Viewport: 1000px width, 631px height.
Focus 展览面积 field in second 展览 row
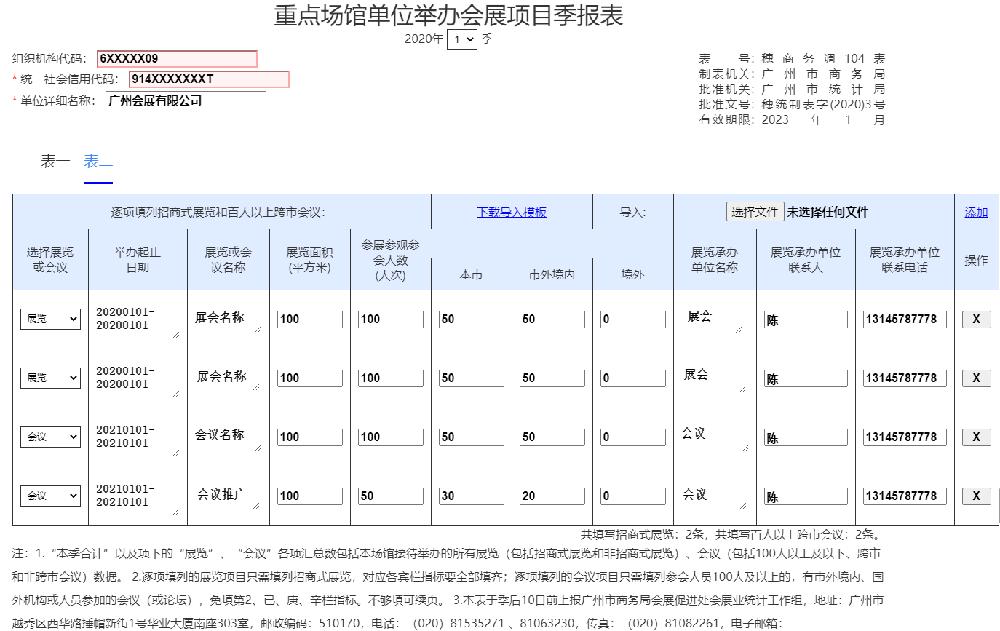pyautogui.click(x=310, y=378)
